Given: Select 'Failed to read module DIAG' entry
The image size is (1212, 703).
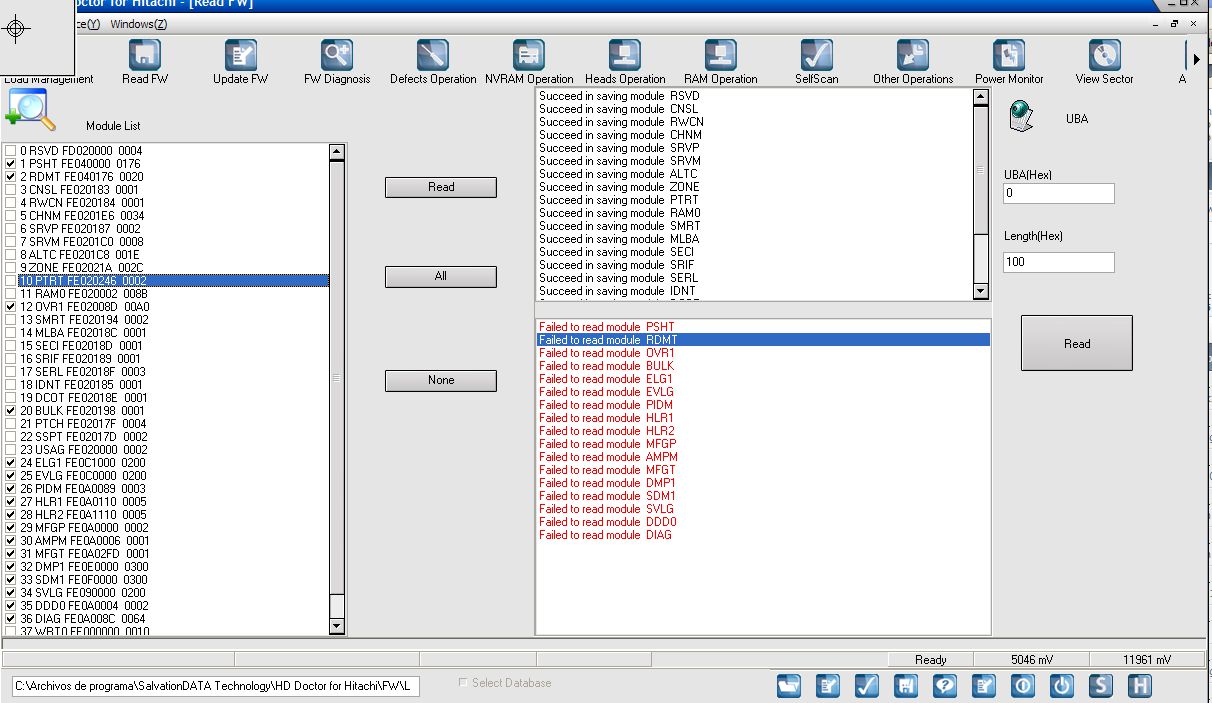Looking at the screenshot, I should click(763, 535).
